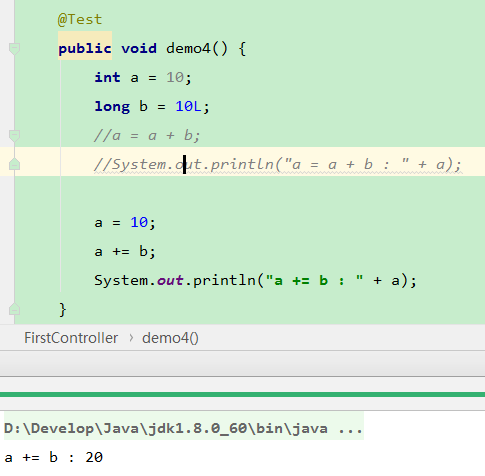Collapse comment block start fold marker
Image resolution: width=485 pixels, height=476 pixels.
tap(14, 136)
